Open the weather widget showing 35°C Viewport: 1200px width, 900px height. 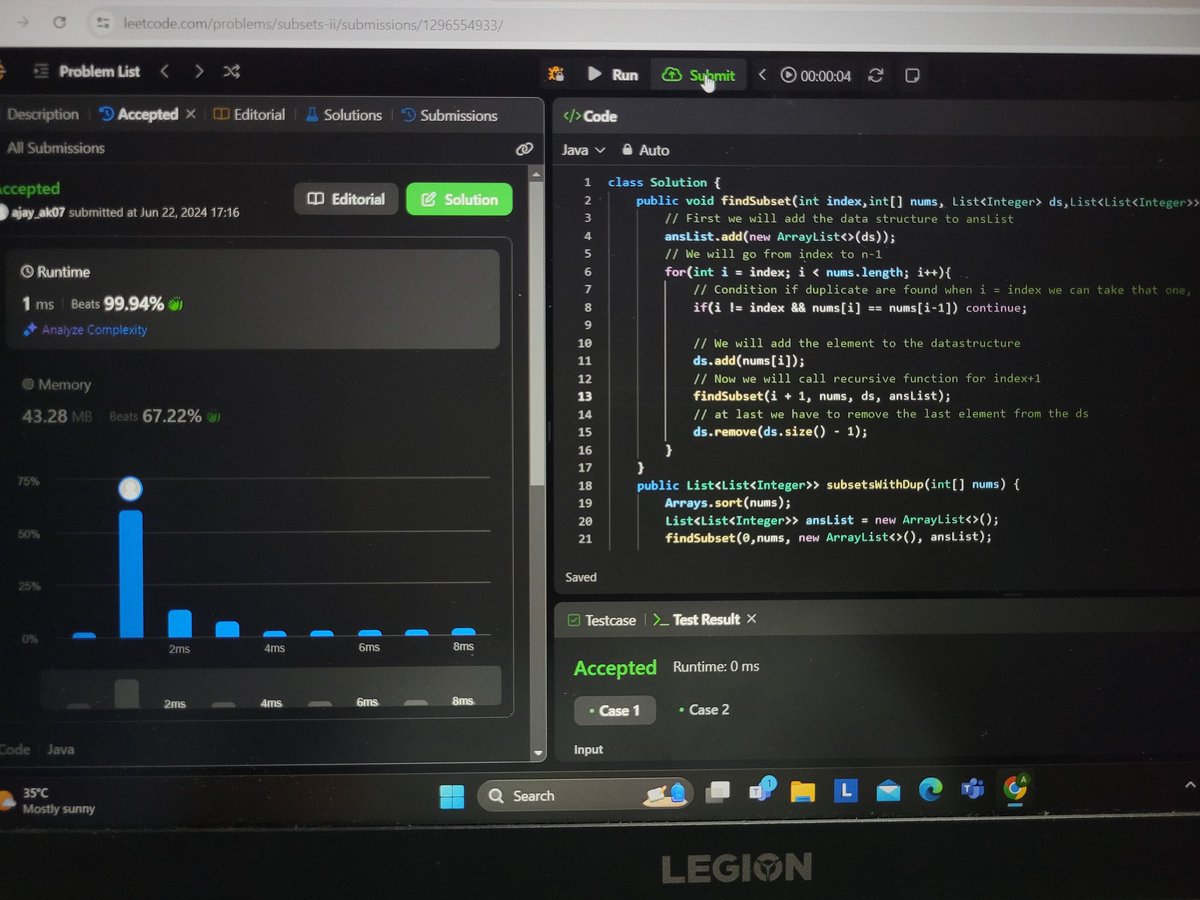[50, 800]
